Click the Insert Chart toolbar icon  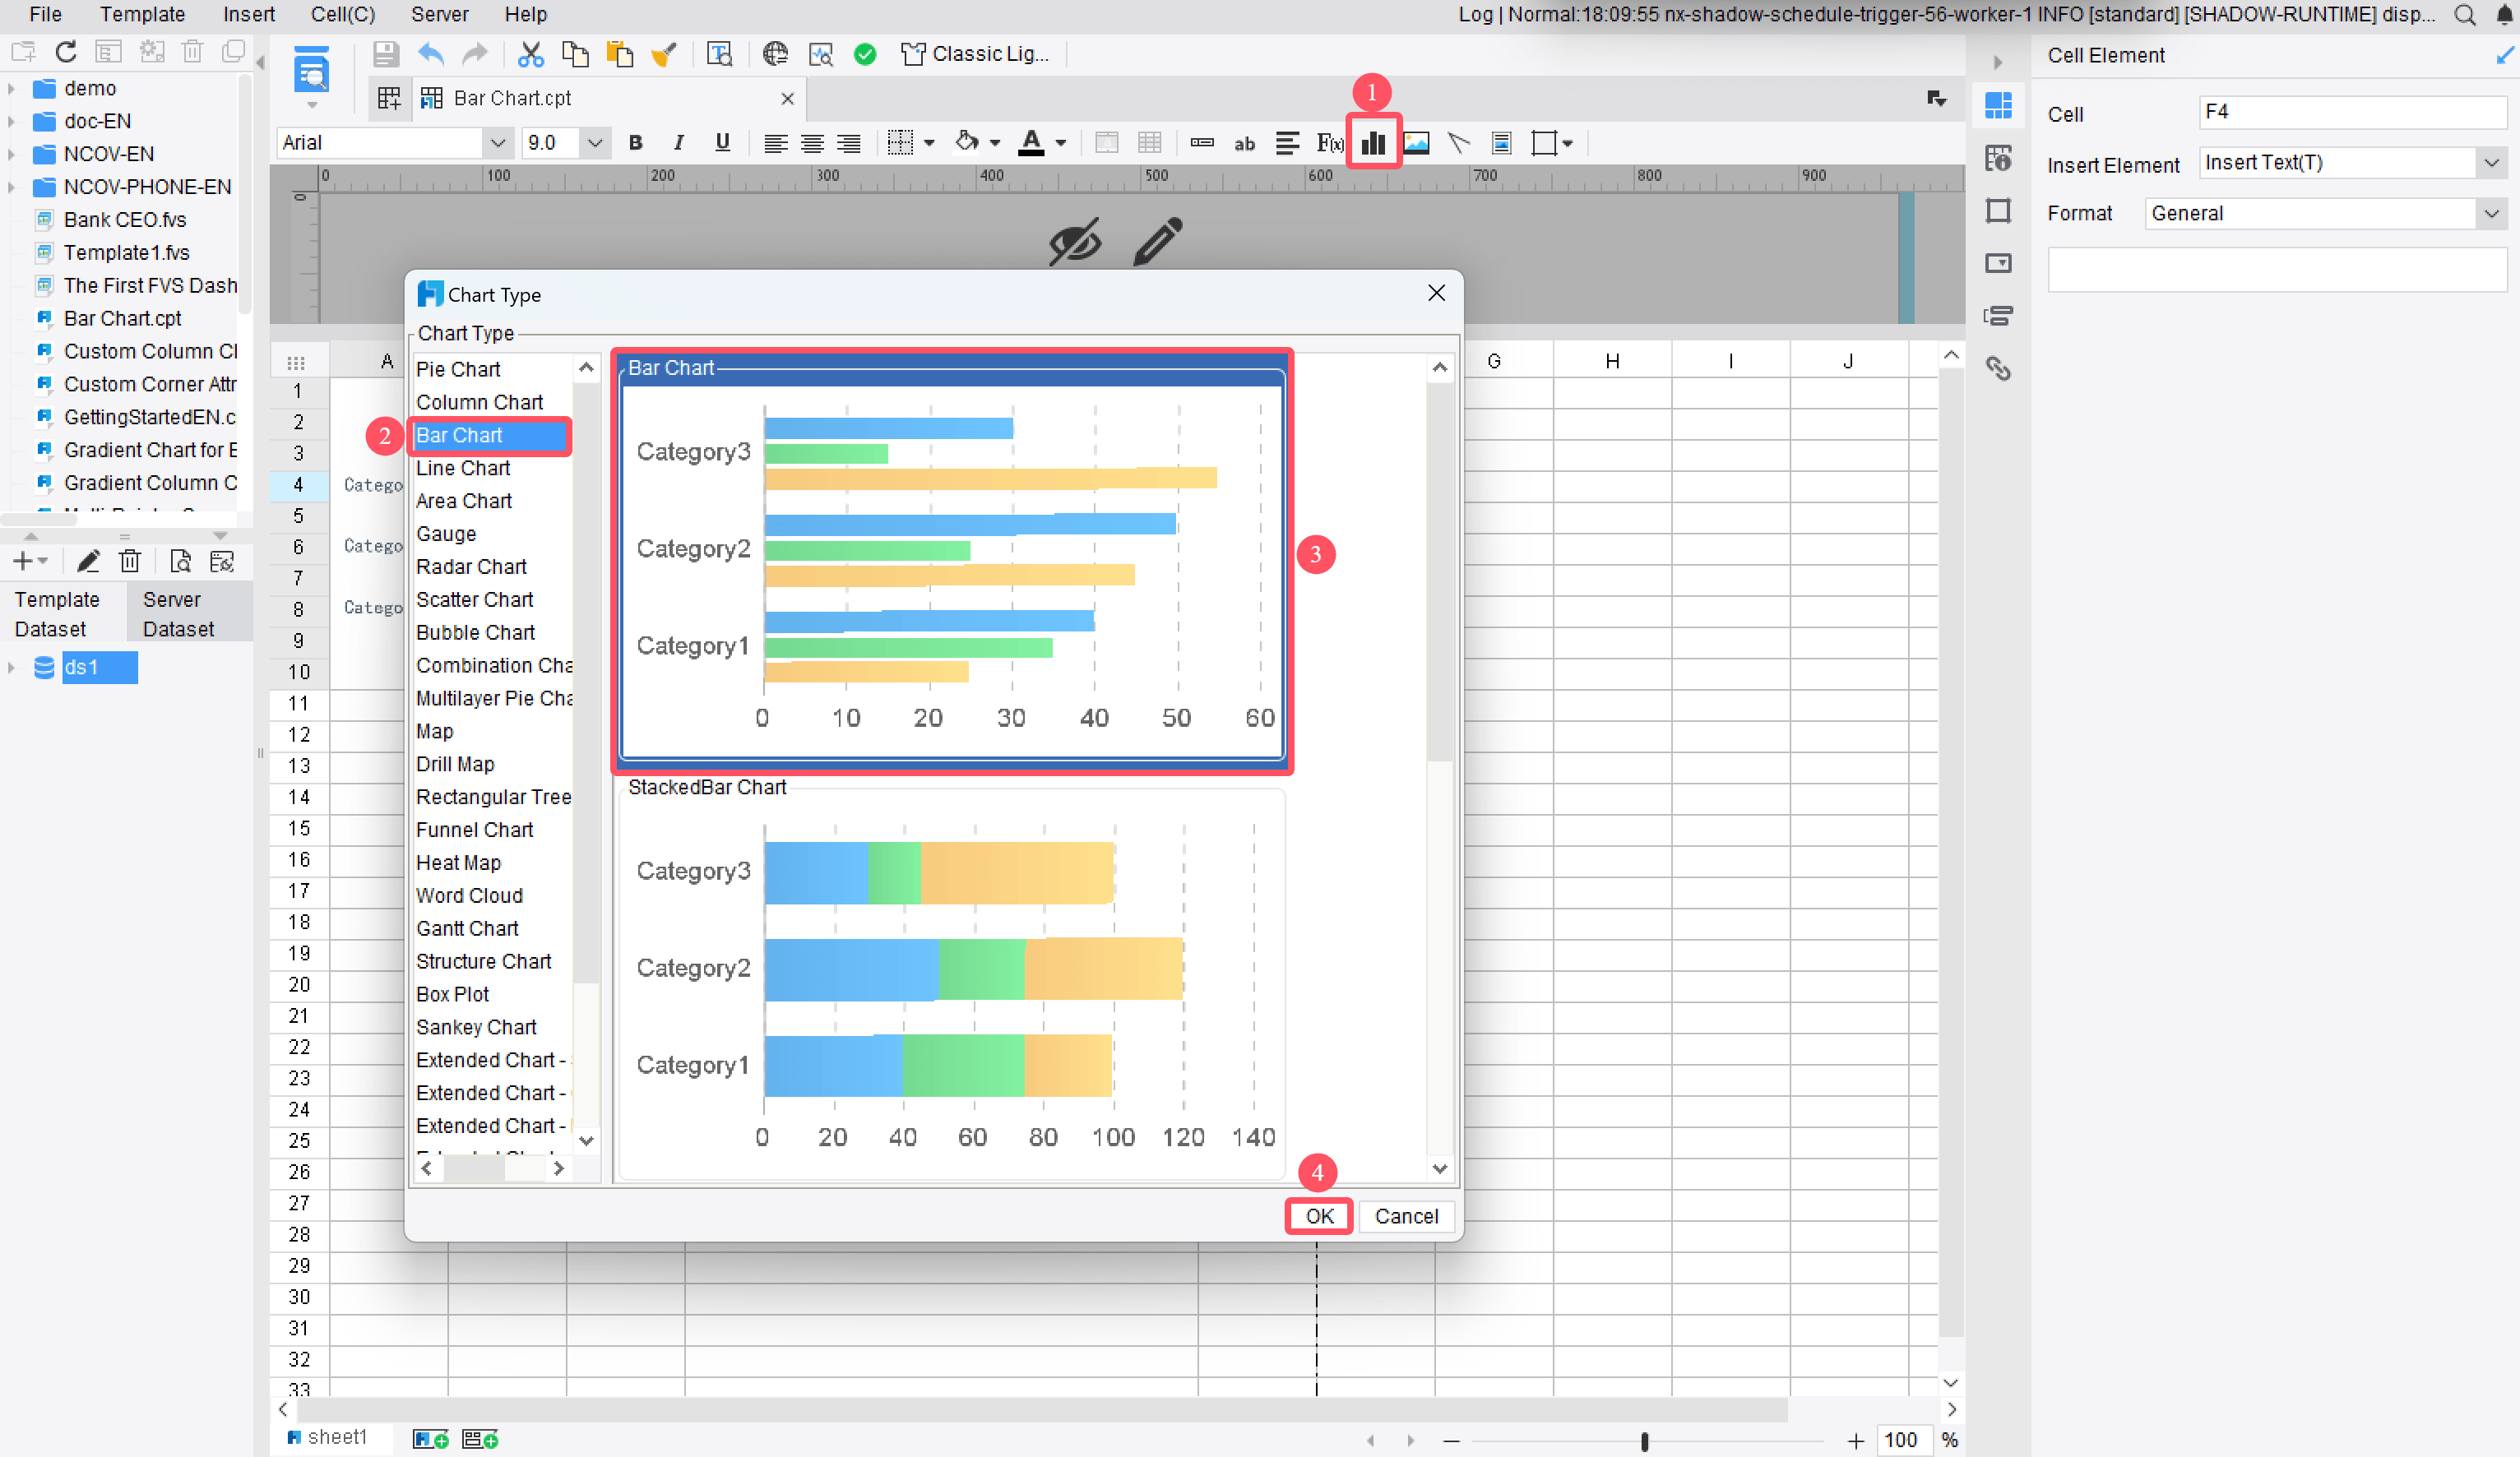click(x=1373, y=143)
